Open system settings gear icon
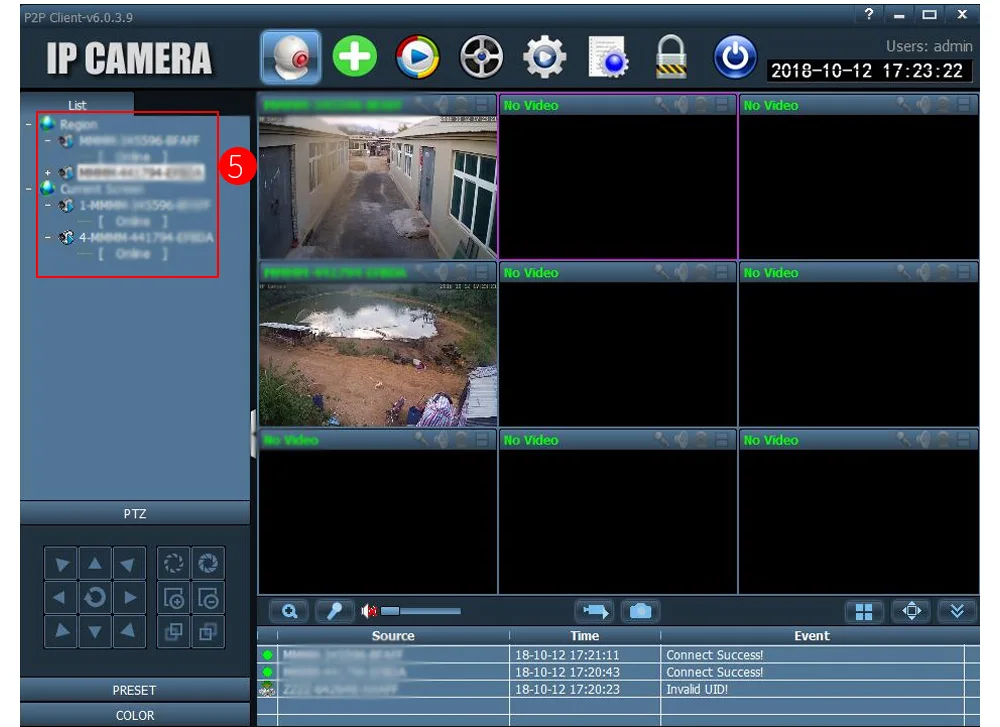This screenshot has width=1000, height=727. [x=544, y=58]
